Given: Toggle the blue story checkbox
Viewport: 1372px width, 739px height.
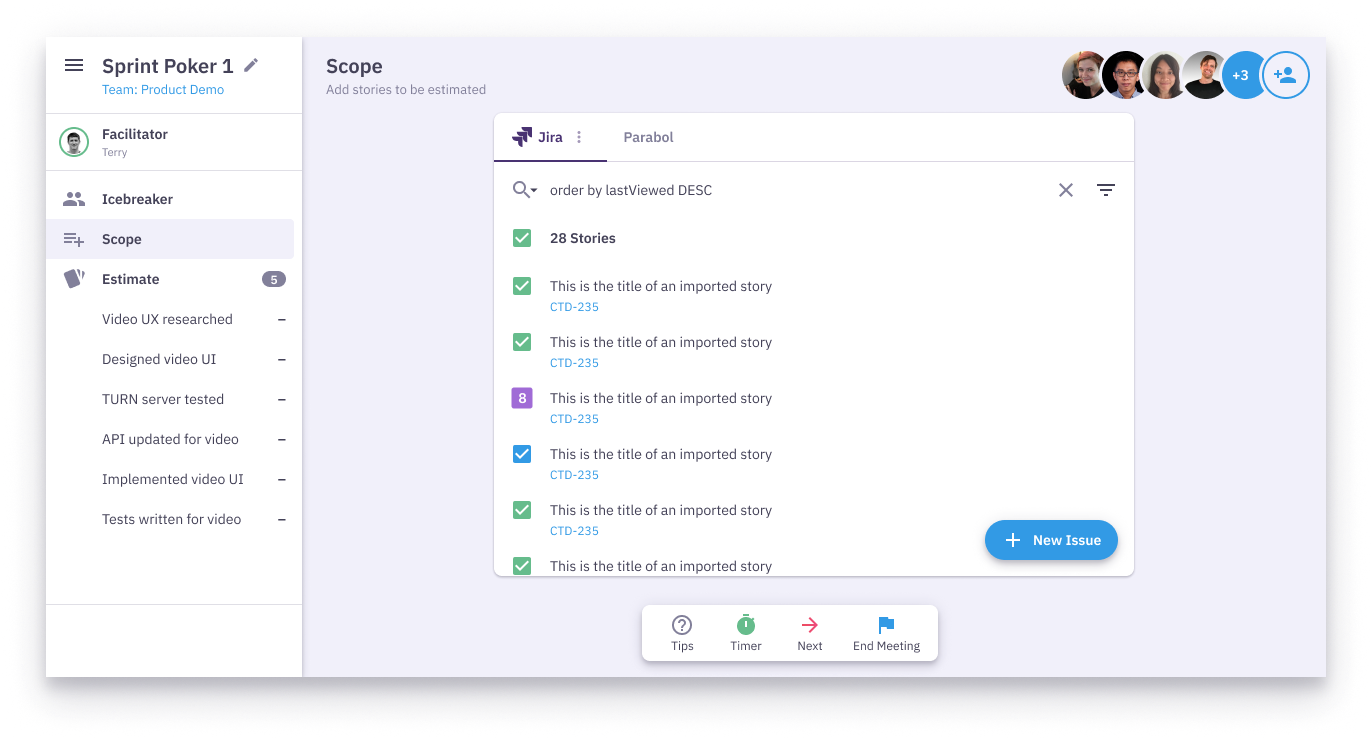Looking at the screenshot, I should pos(522,454).
